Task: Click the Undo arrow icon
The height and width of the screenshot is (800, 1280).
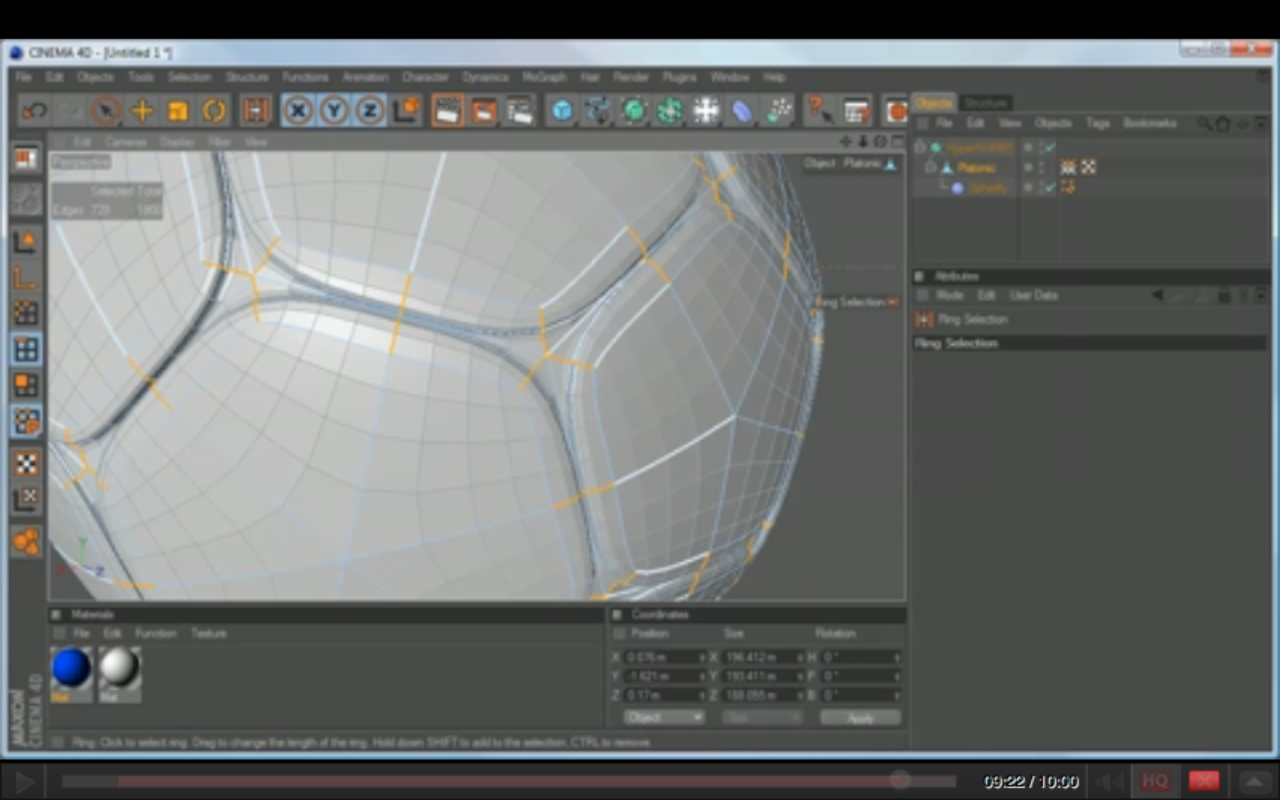Action: coord(34,111)
